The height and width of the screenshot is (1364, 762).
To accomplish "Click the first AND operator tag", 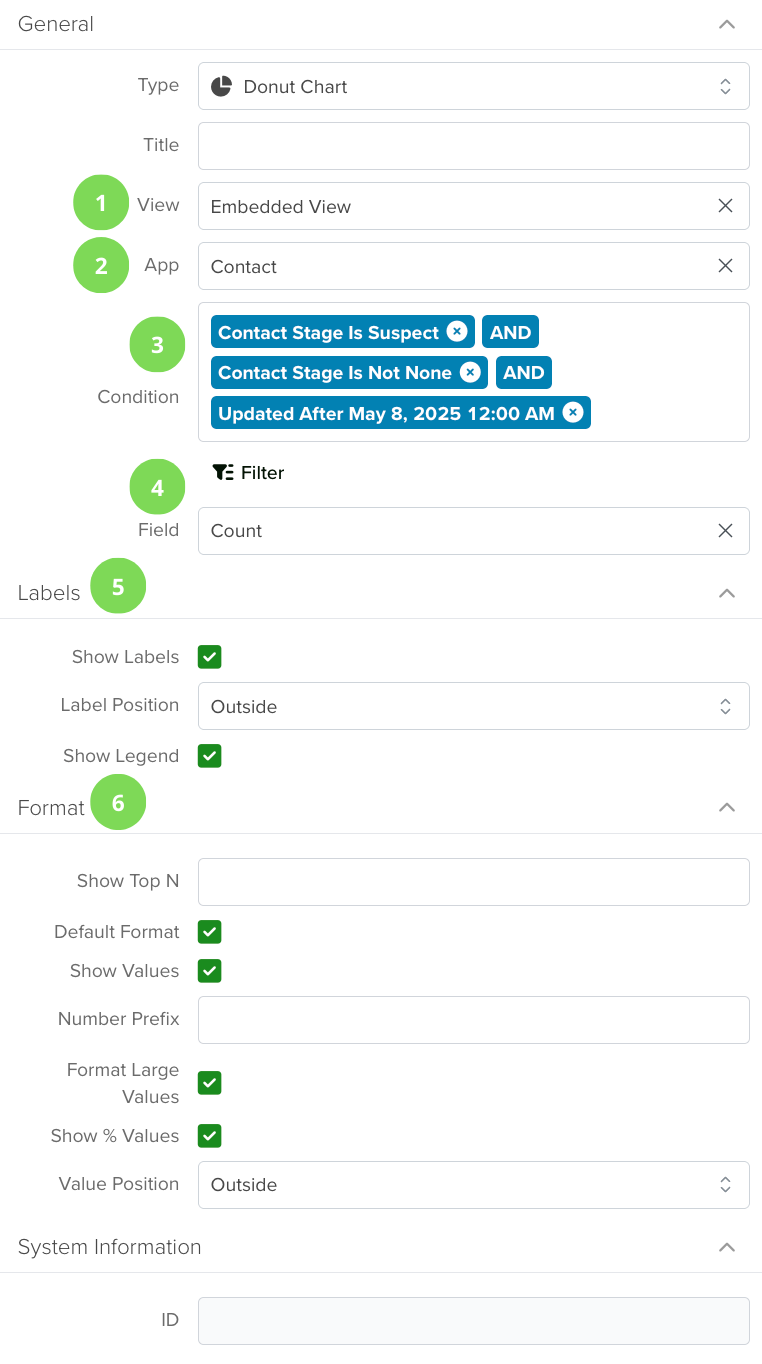I will pyautogui.click(x=510, y=332).
